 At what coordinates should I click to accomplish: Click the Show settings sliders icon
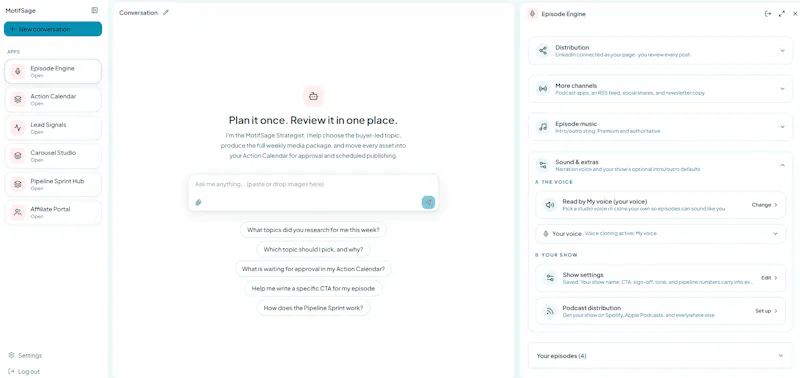coord(550,278)
